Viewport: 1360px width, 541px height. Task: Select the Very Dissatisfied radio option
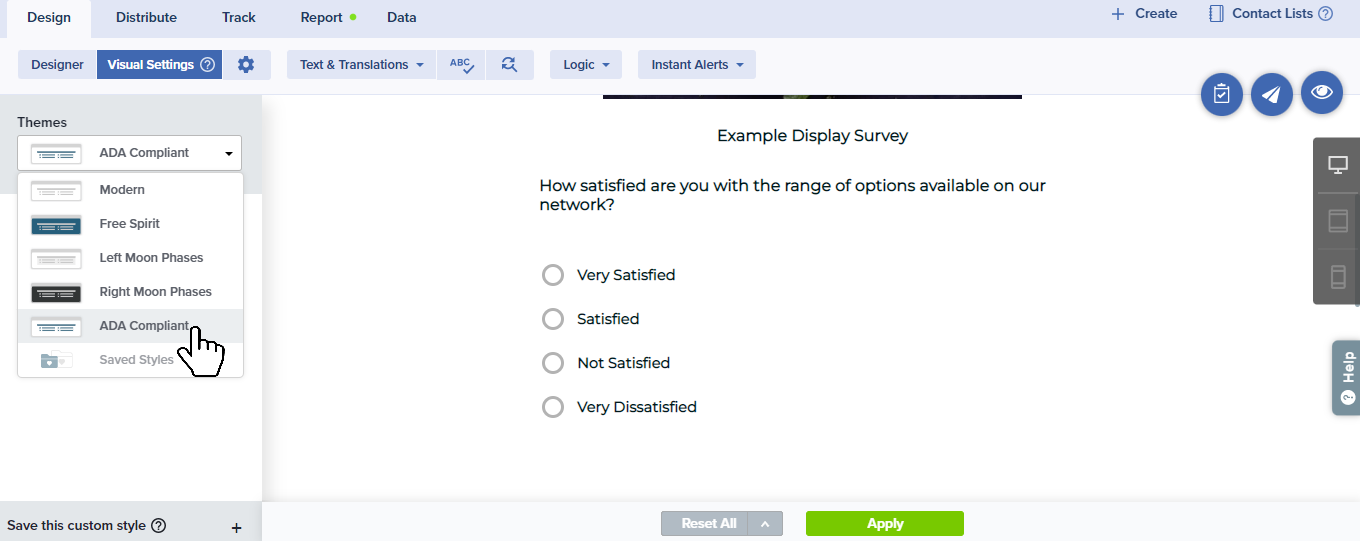pos(553,407)
